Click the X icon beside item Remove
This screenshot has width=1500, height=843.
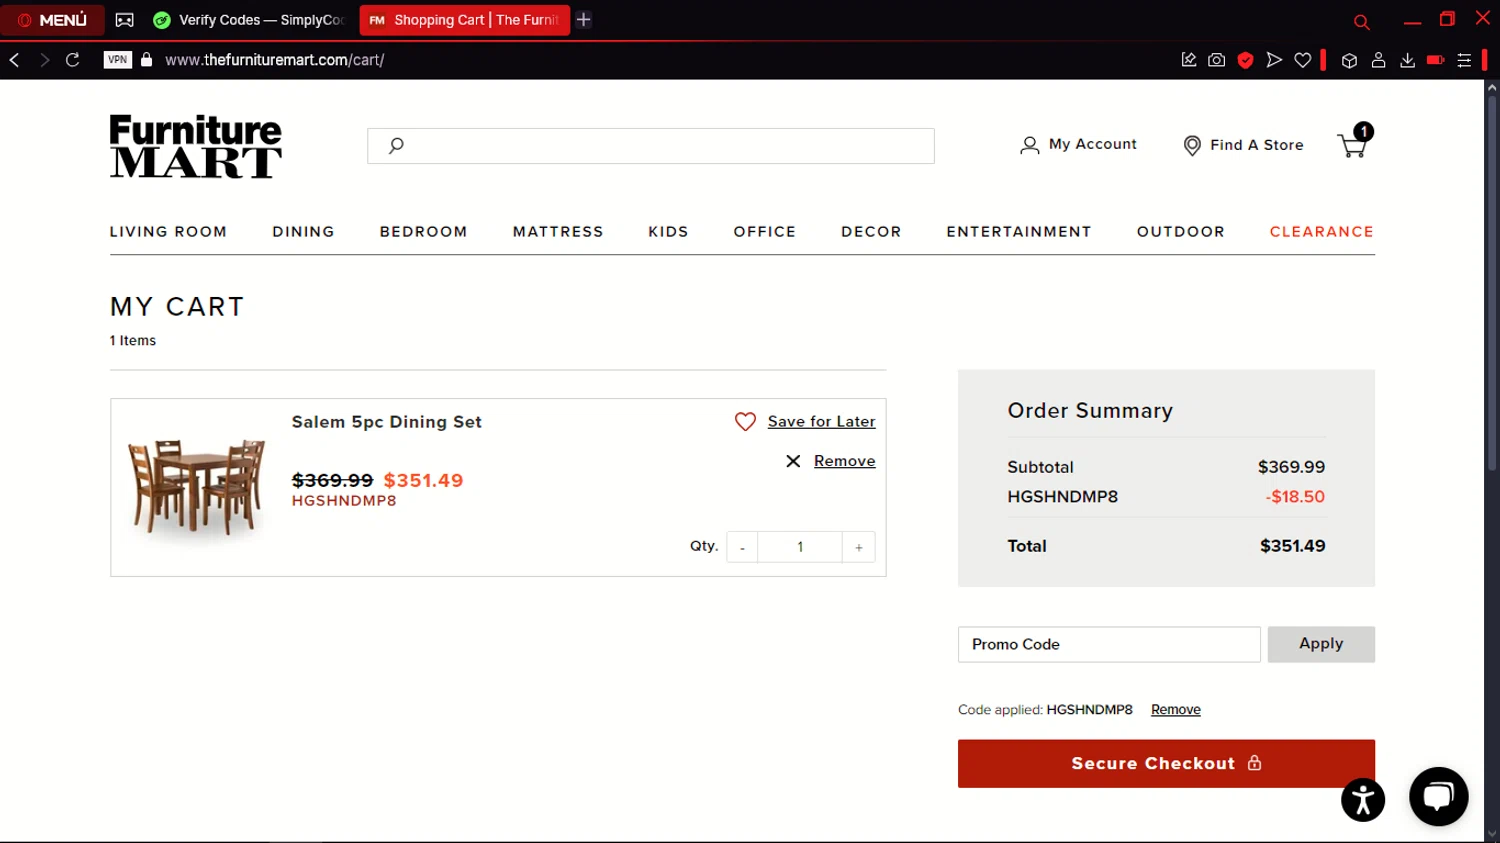tap(793, 461)
